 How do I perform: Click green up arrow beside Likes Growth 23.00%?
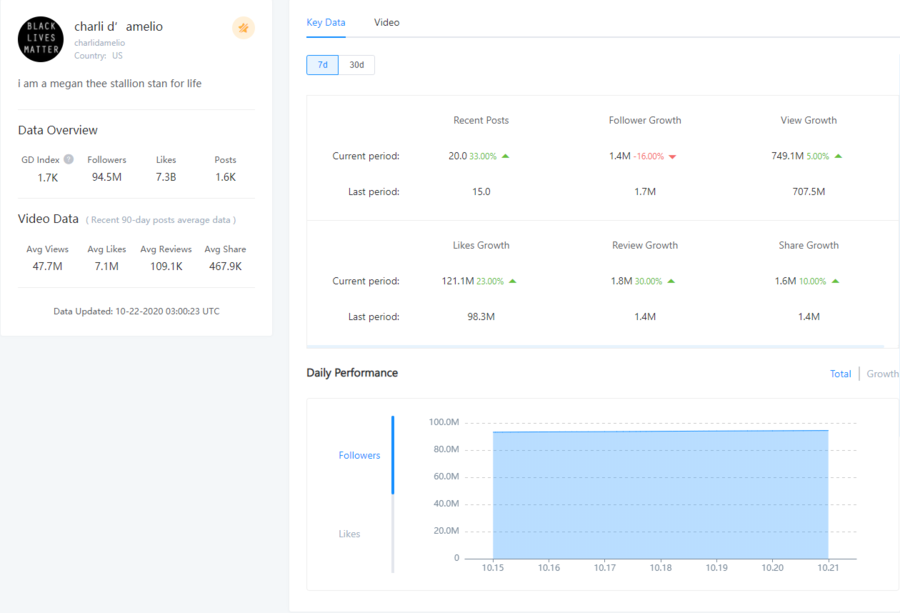(512, 281)
